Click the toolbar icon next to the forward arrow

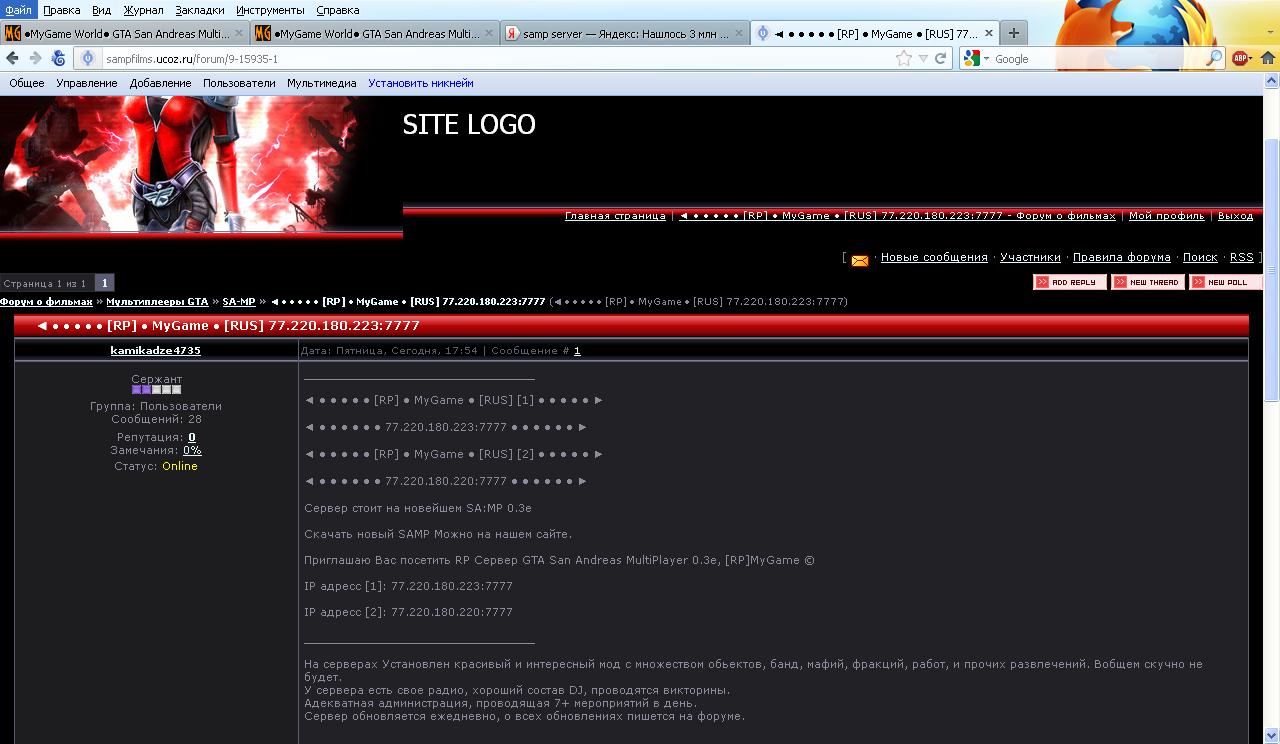pyautogui.click(x=58, y=59)
